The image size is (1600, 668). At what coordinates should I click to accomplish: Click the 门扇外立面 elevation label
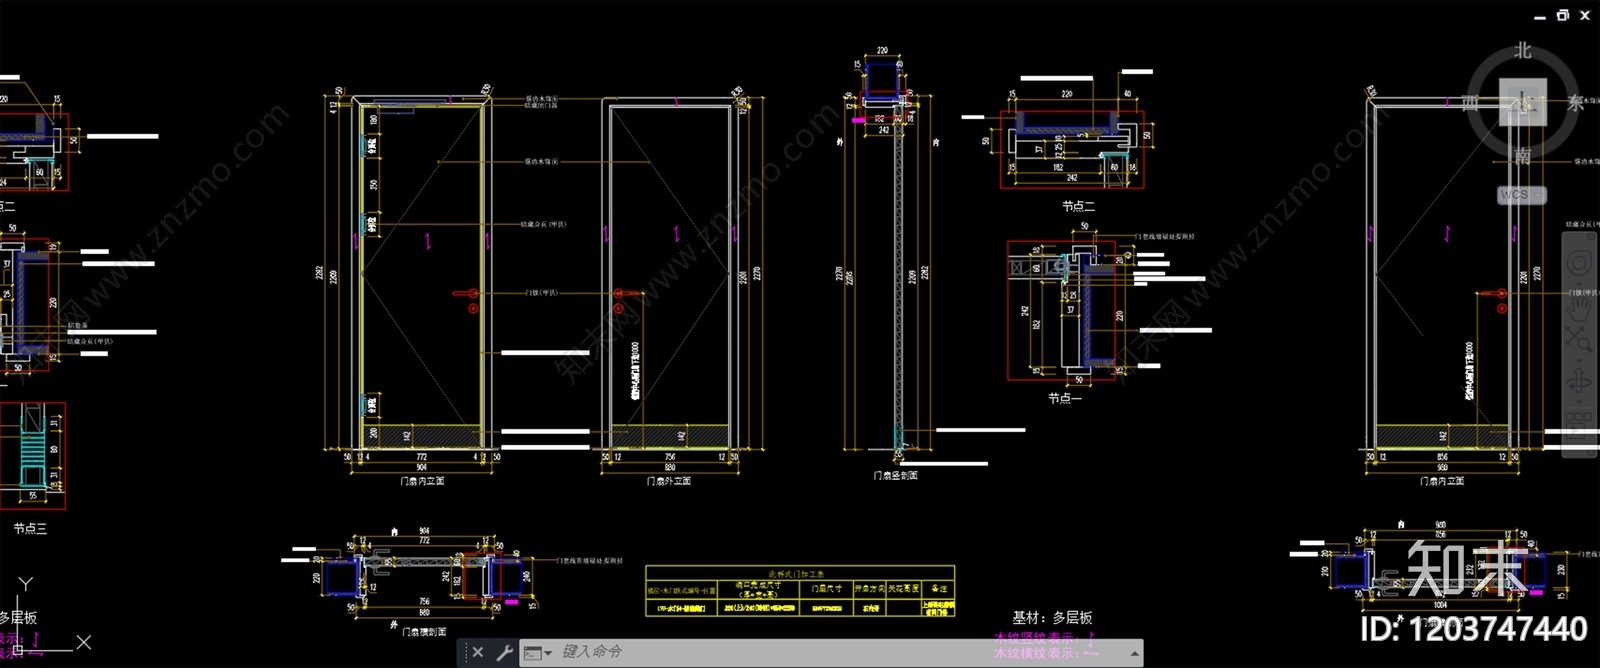669,481
